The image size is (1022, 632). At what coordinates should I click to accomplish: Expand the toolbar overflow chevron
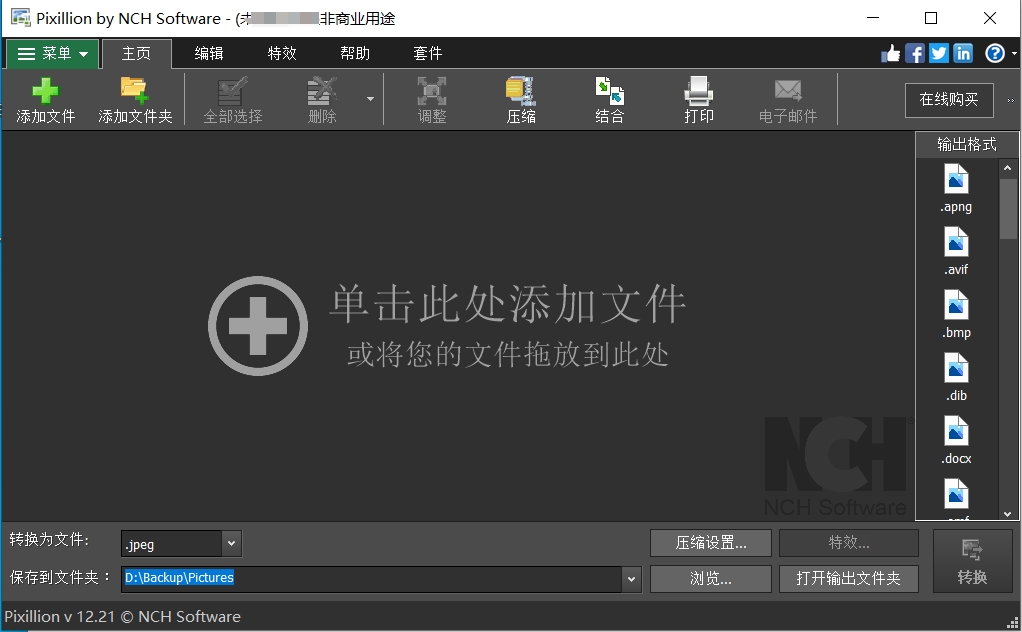coord(1010,100)
